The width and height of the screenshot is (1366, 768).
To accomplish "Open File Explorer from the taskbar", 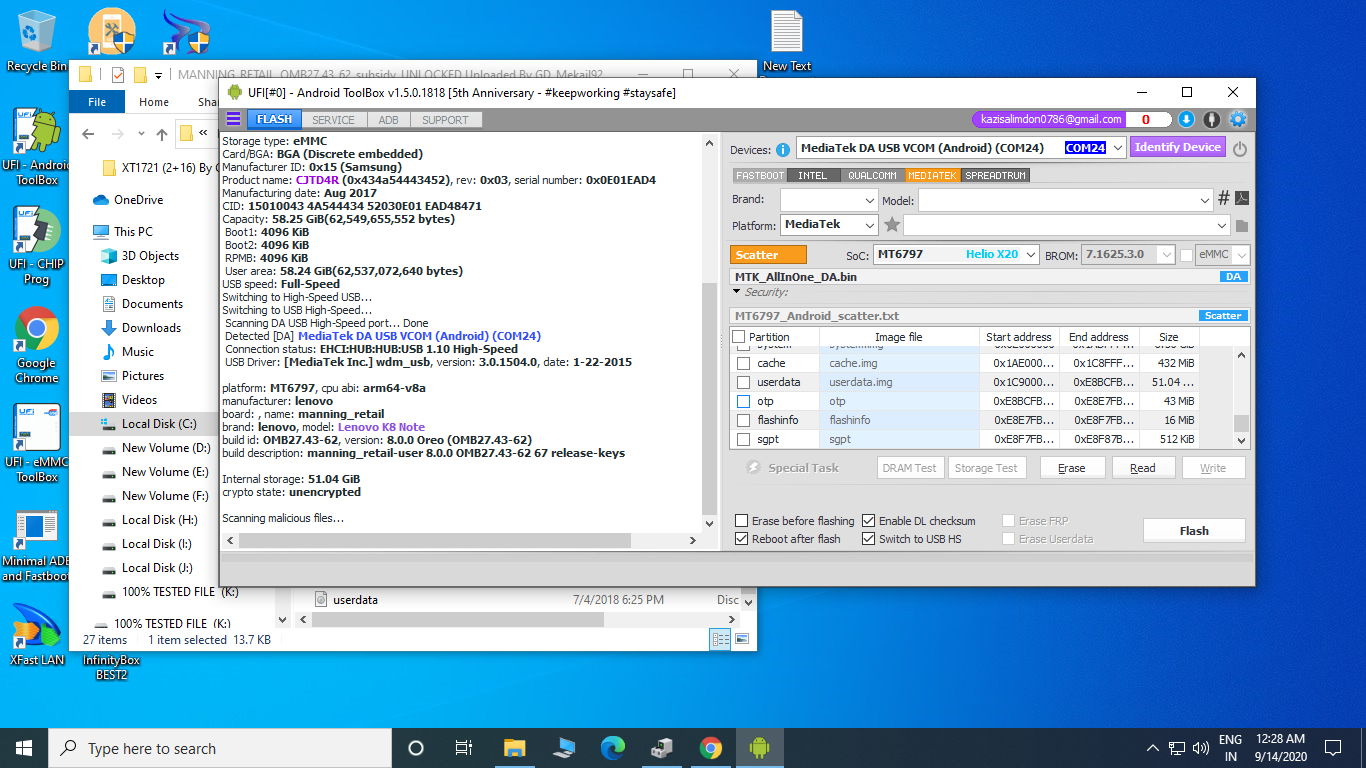I will 514,748.
